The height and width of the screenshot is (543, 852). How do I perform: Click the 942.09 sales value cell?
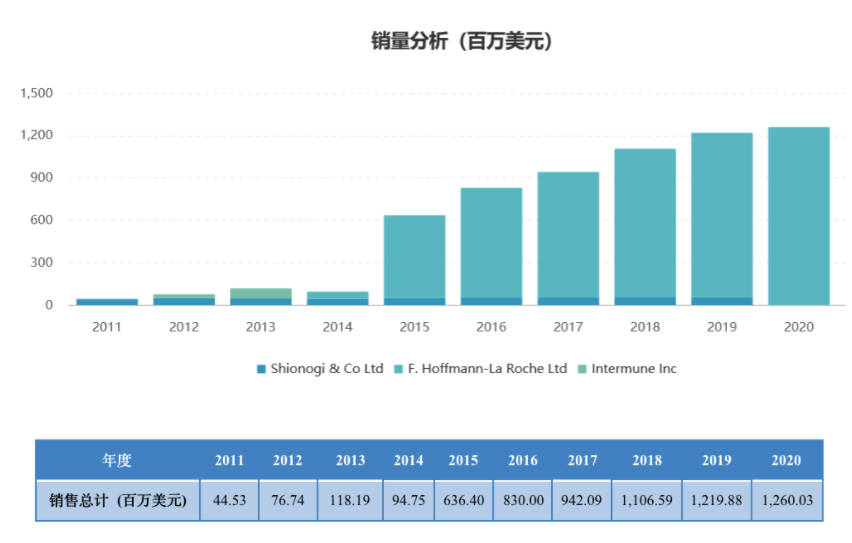(580, 500)
